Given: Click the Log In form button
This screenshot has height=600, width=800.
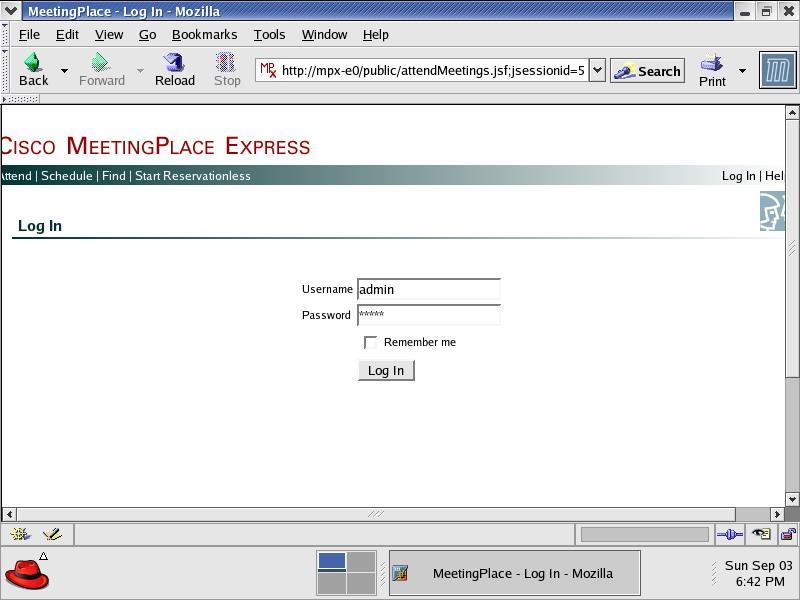Looking at the screenshot, I should [386, 370].
